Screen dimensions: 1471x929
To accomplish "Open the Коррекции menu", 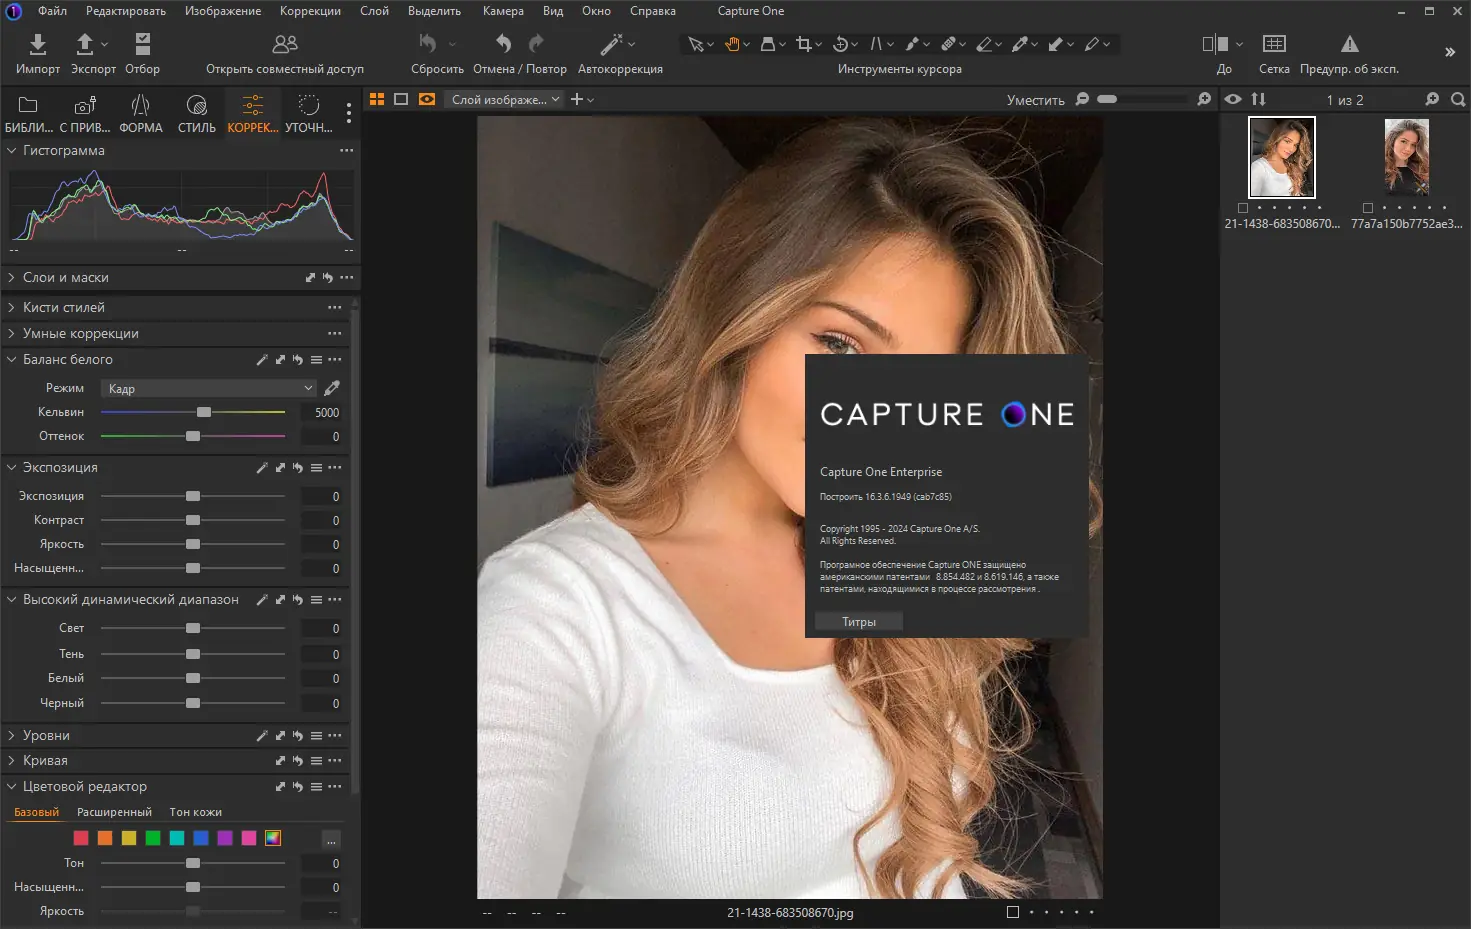I will [x=310, y=11].
